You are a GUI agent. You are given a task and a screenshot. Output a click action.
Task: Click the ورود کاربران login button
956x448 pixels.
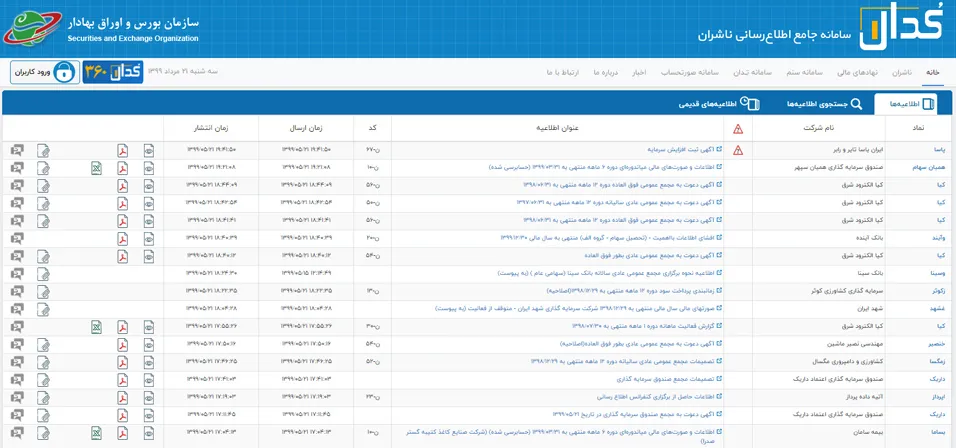point(45,72)
